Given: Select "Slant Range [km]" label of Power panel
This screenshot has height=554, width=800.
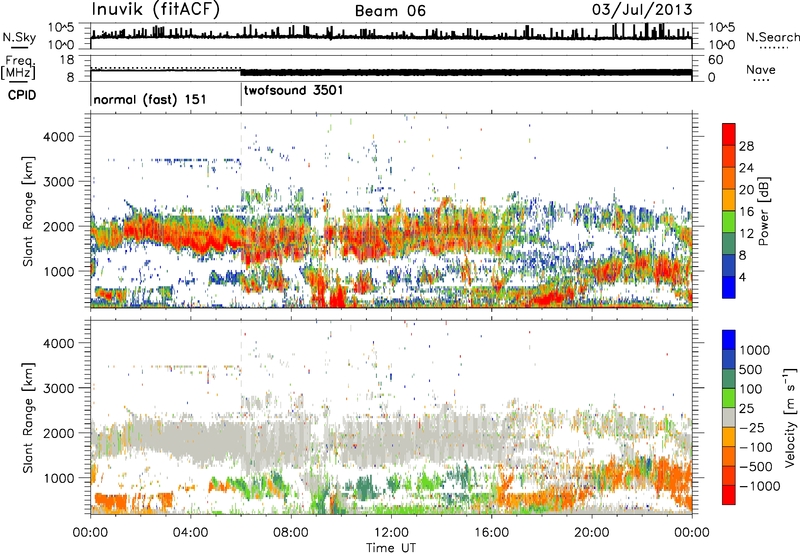Looking at the screenshot, I should pyautogui.click(x=28, y=211).
